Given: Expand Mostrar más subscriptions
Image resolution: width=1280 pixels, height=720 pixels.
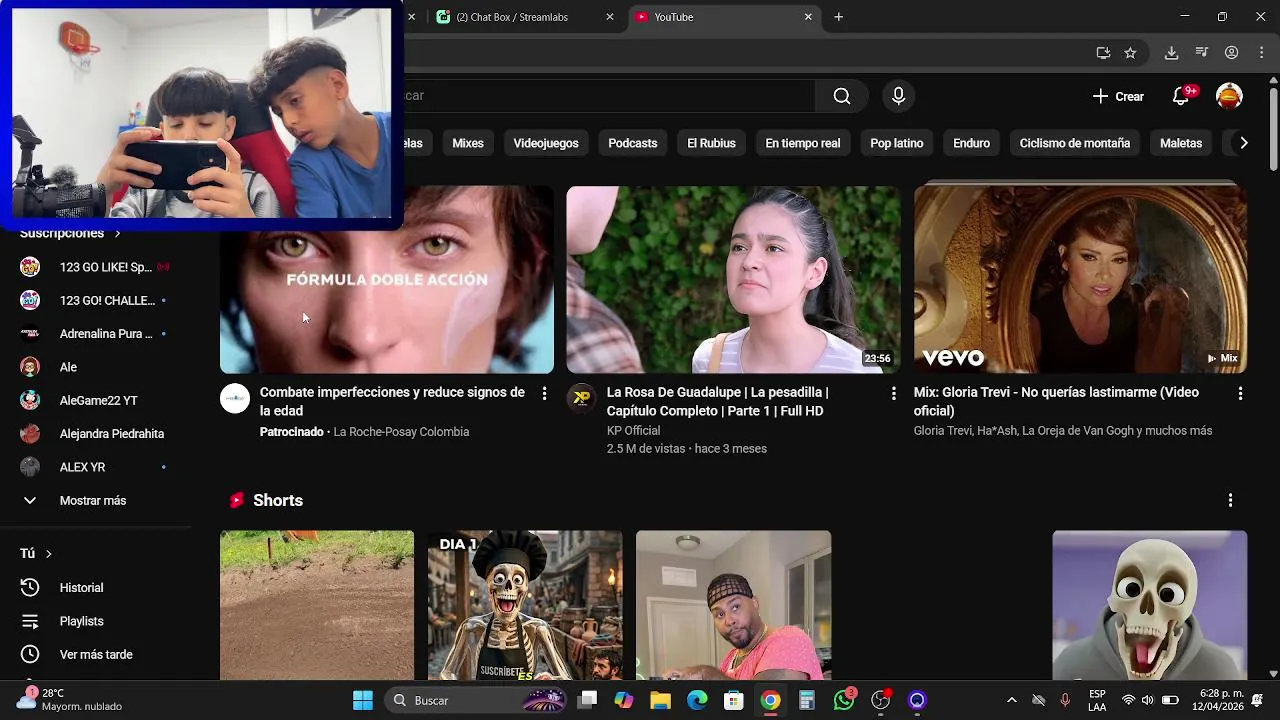Looking at the screenshot, I should click(95, 500).
